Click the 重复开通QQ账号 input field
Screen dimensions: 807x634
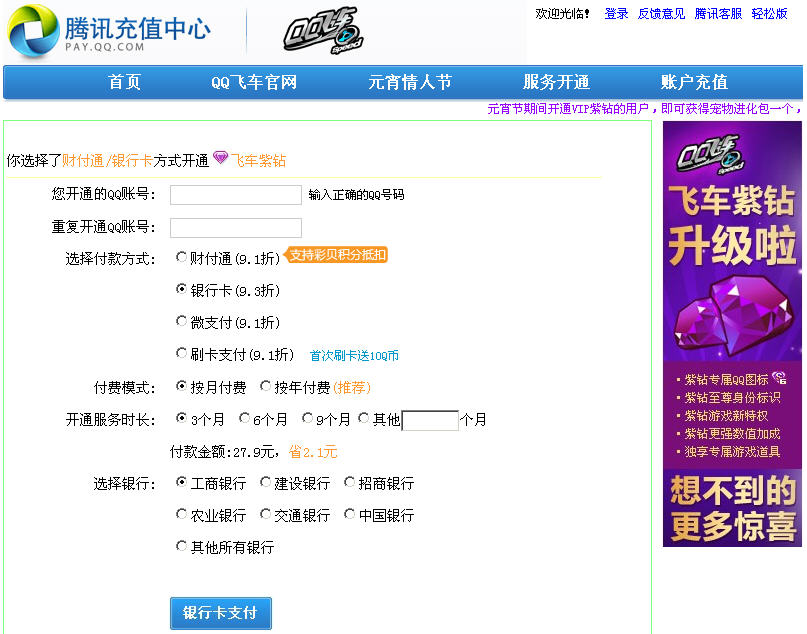click(236, 227)
